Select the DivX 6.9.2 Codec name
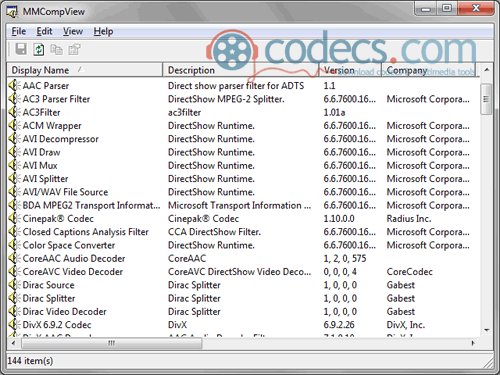The image size is (500, 375). coord(57,325)
